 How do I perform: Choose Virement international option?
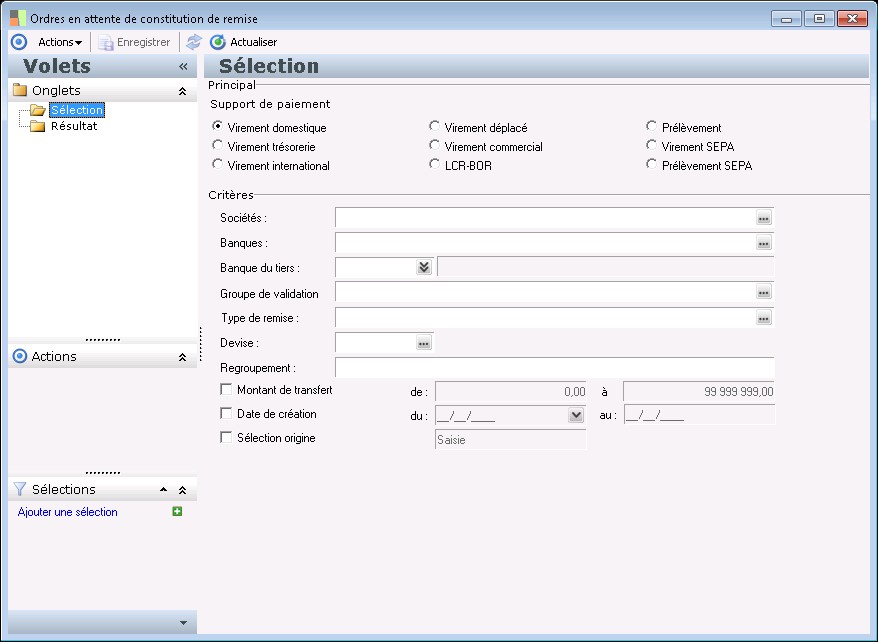[217, 165]
